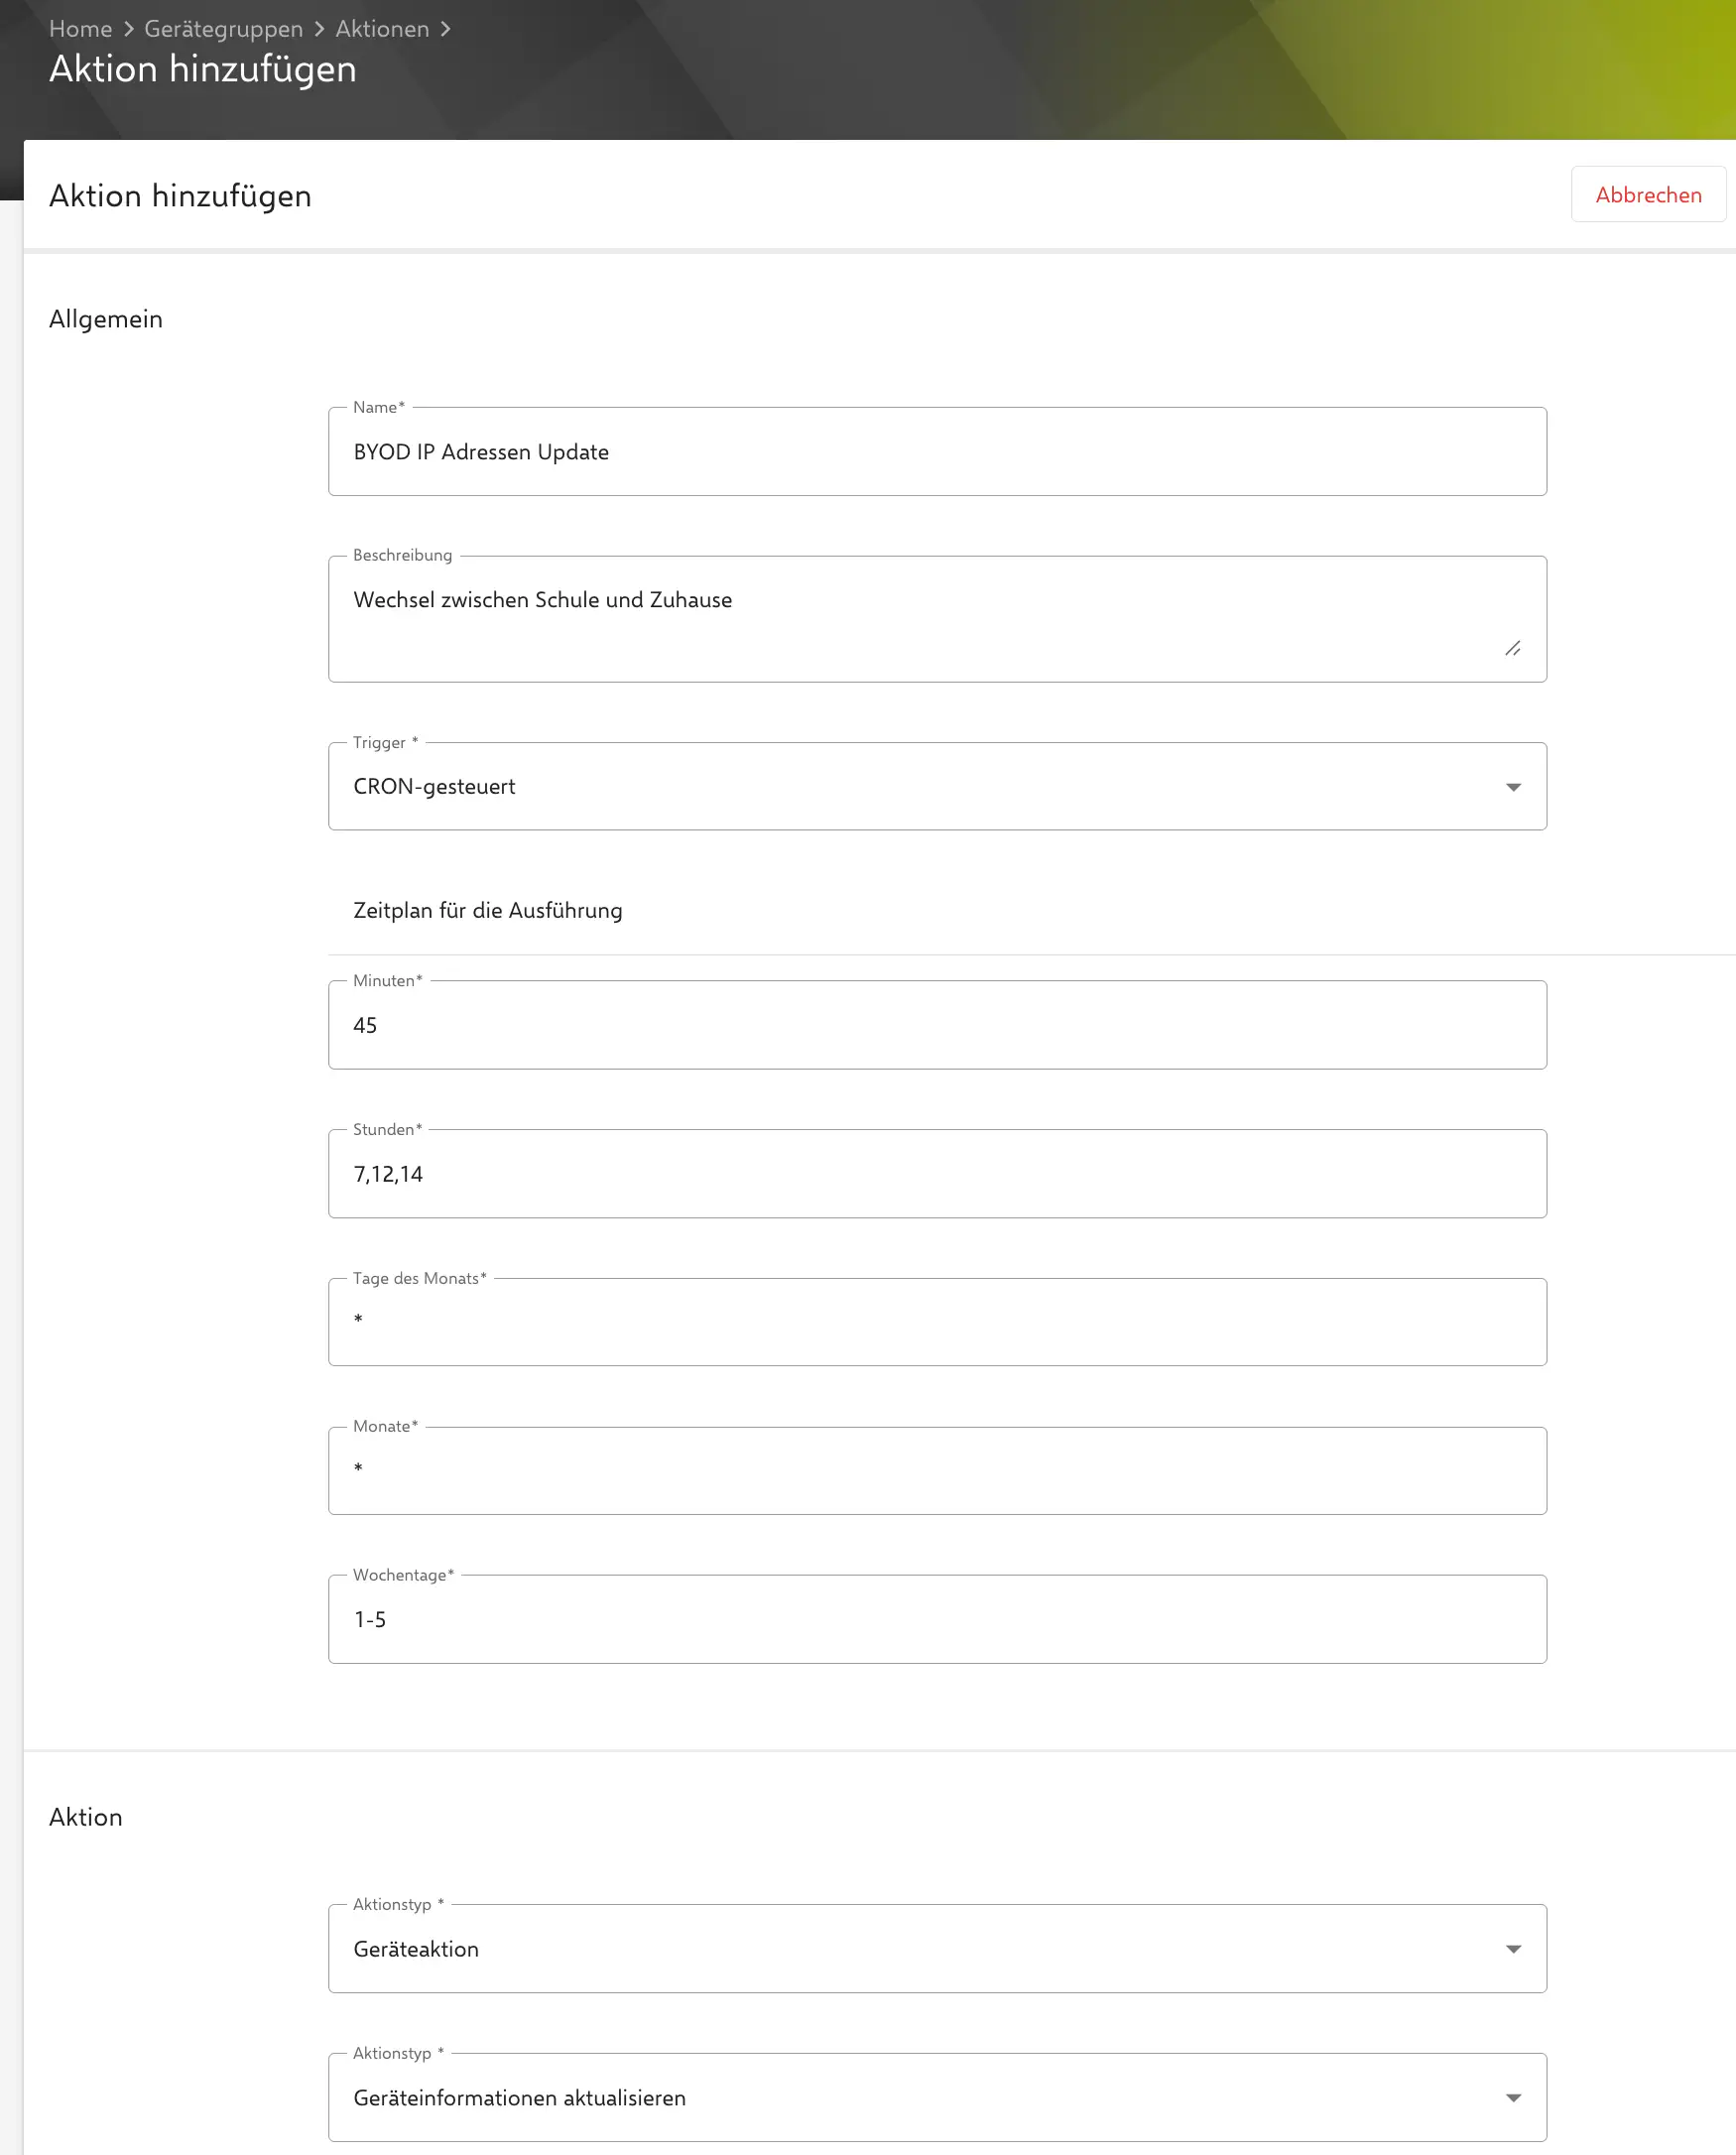Click the Allgemein section label

coord(106,318)
